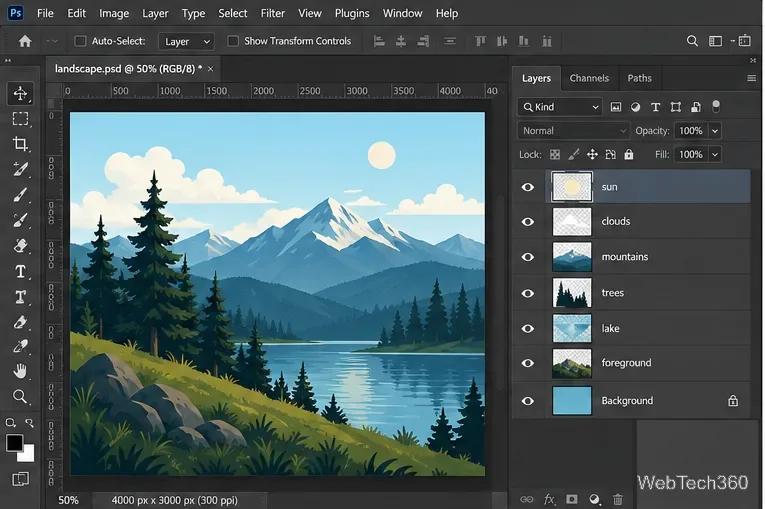Open the Kind filter dropdown
The image size is (765, 509).
pyautogui.click(x=560, y=107)
